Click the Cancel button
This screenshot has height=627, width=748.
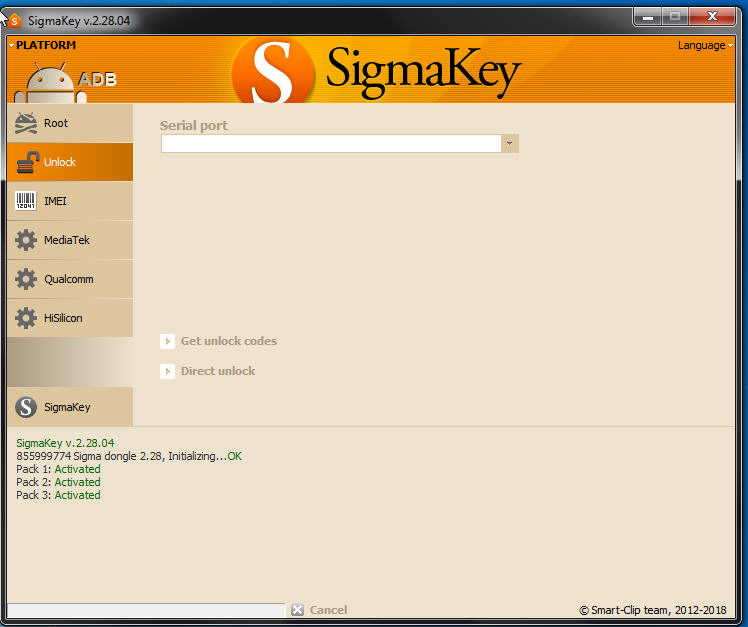point(319,610)
